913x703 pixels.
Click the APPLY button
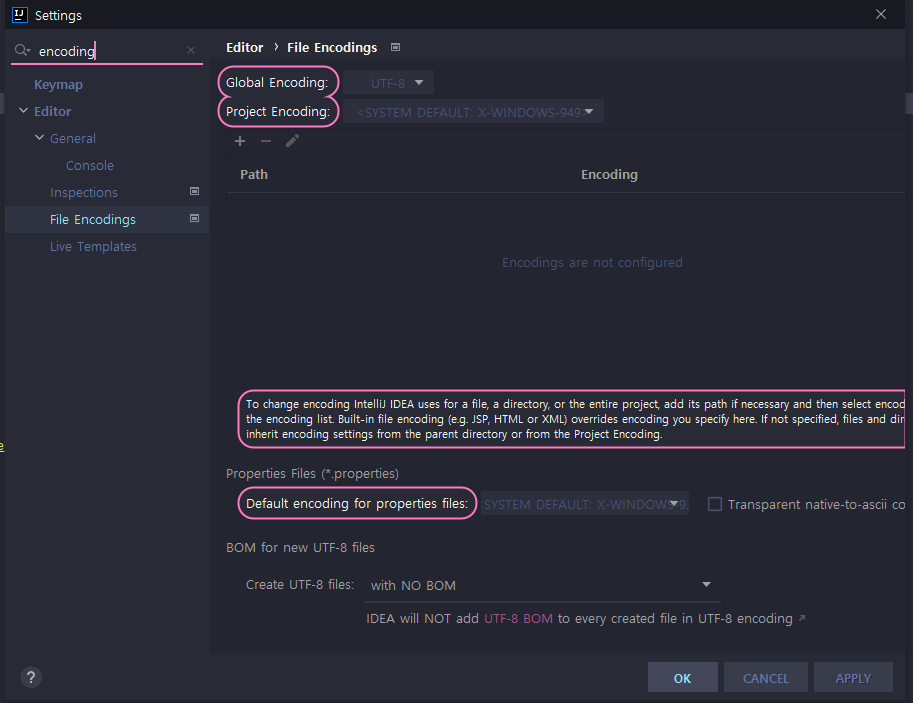tap(853, 677)
